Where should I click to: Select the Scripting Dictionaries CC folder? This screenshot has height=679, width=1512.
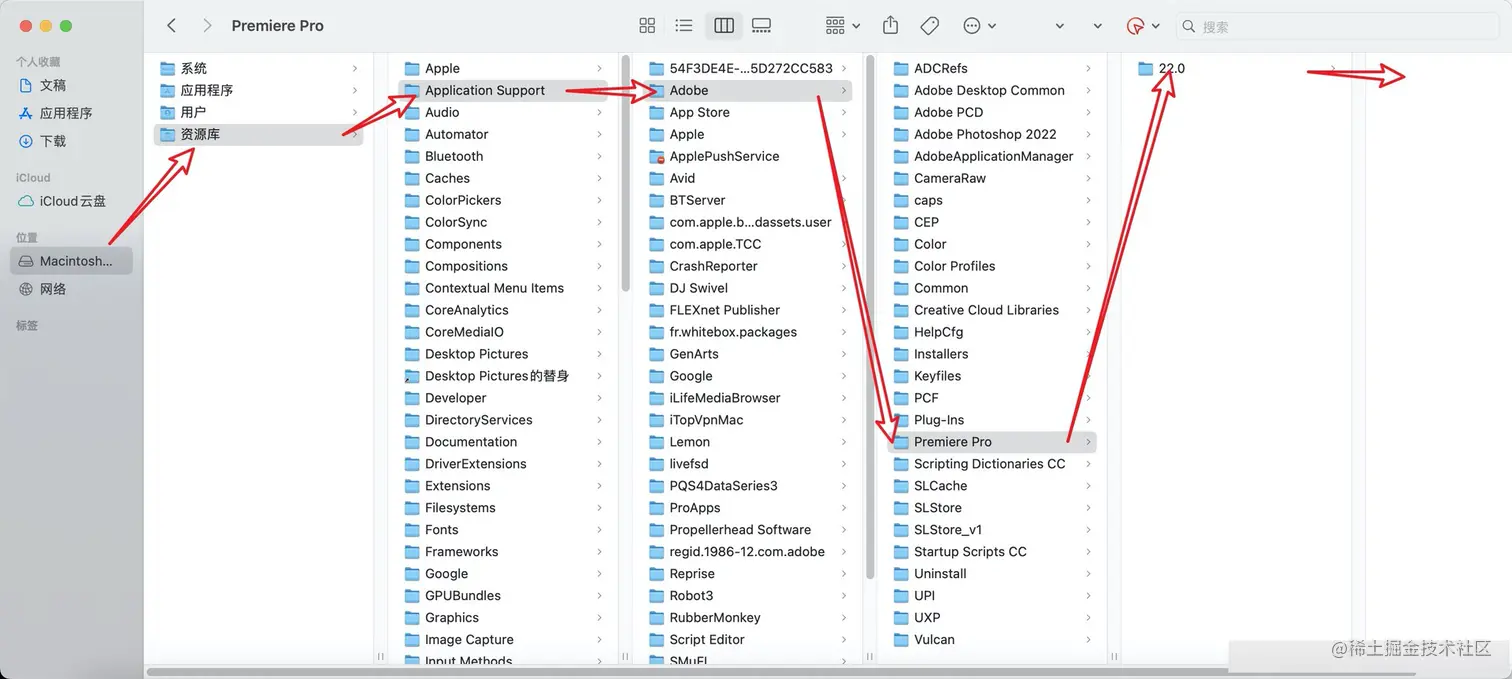click(992, 464)
